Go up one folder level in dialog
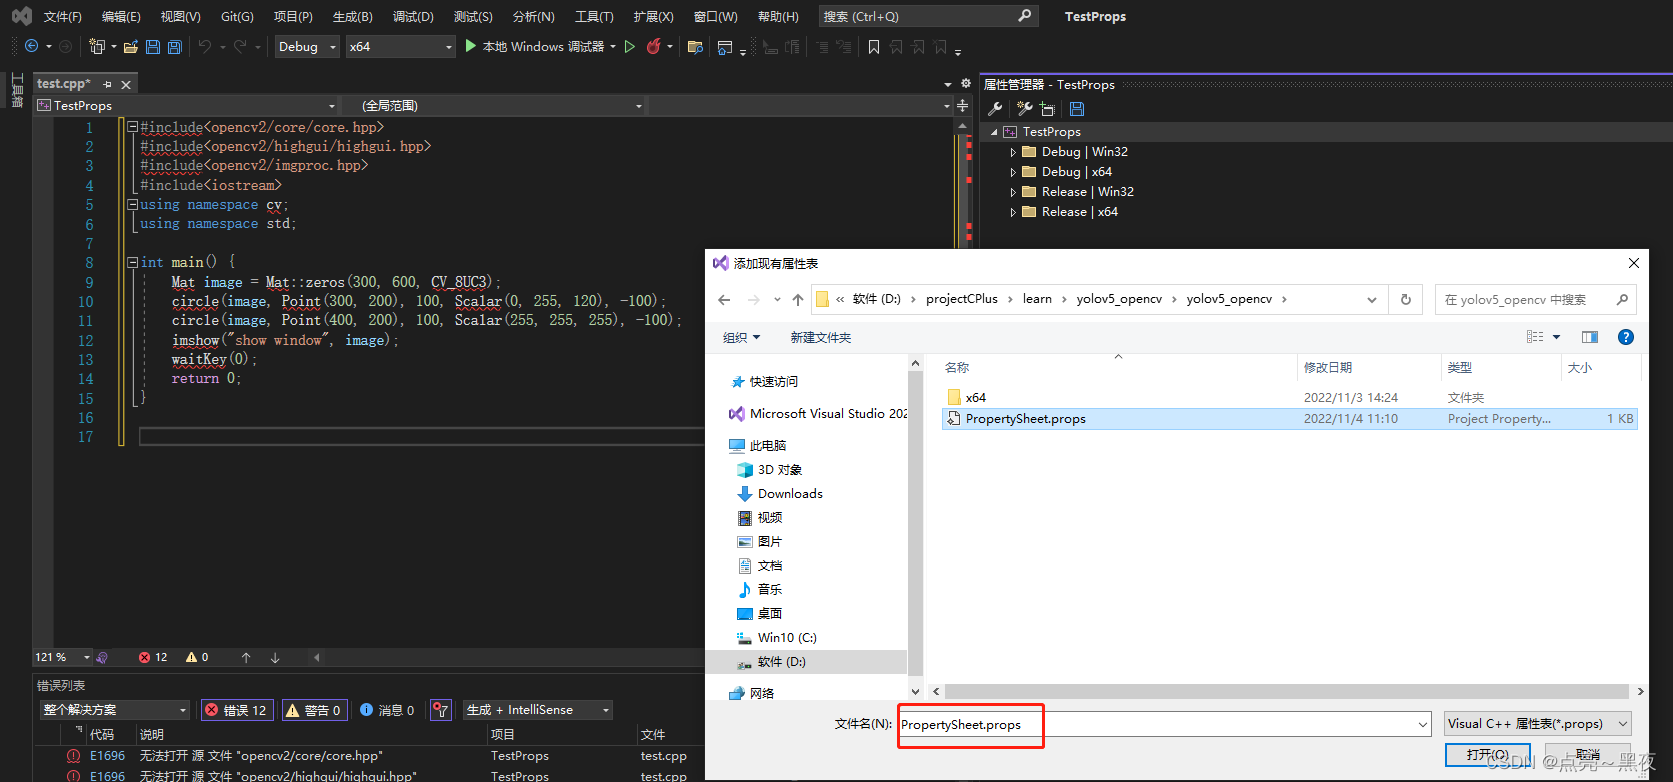The height and width of the screenshot is (782, 1673). [x=797, y=300]
